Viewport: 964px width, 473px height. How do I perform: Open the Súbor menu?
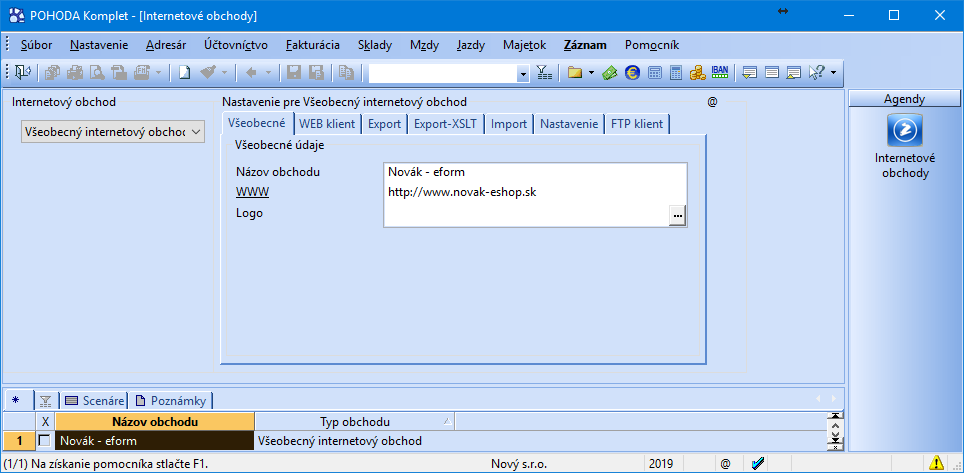point(36,45)
